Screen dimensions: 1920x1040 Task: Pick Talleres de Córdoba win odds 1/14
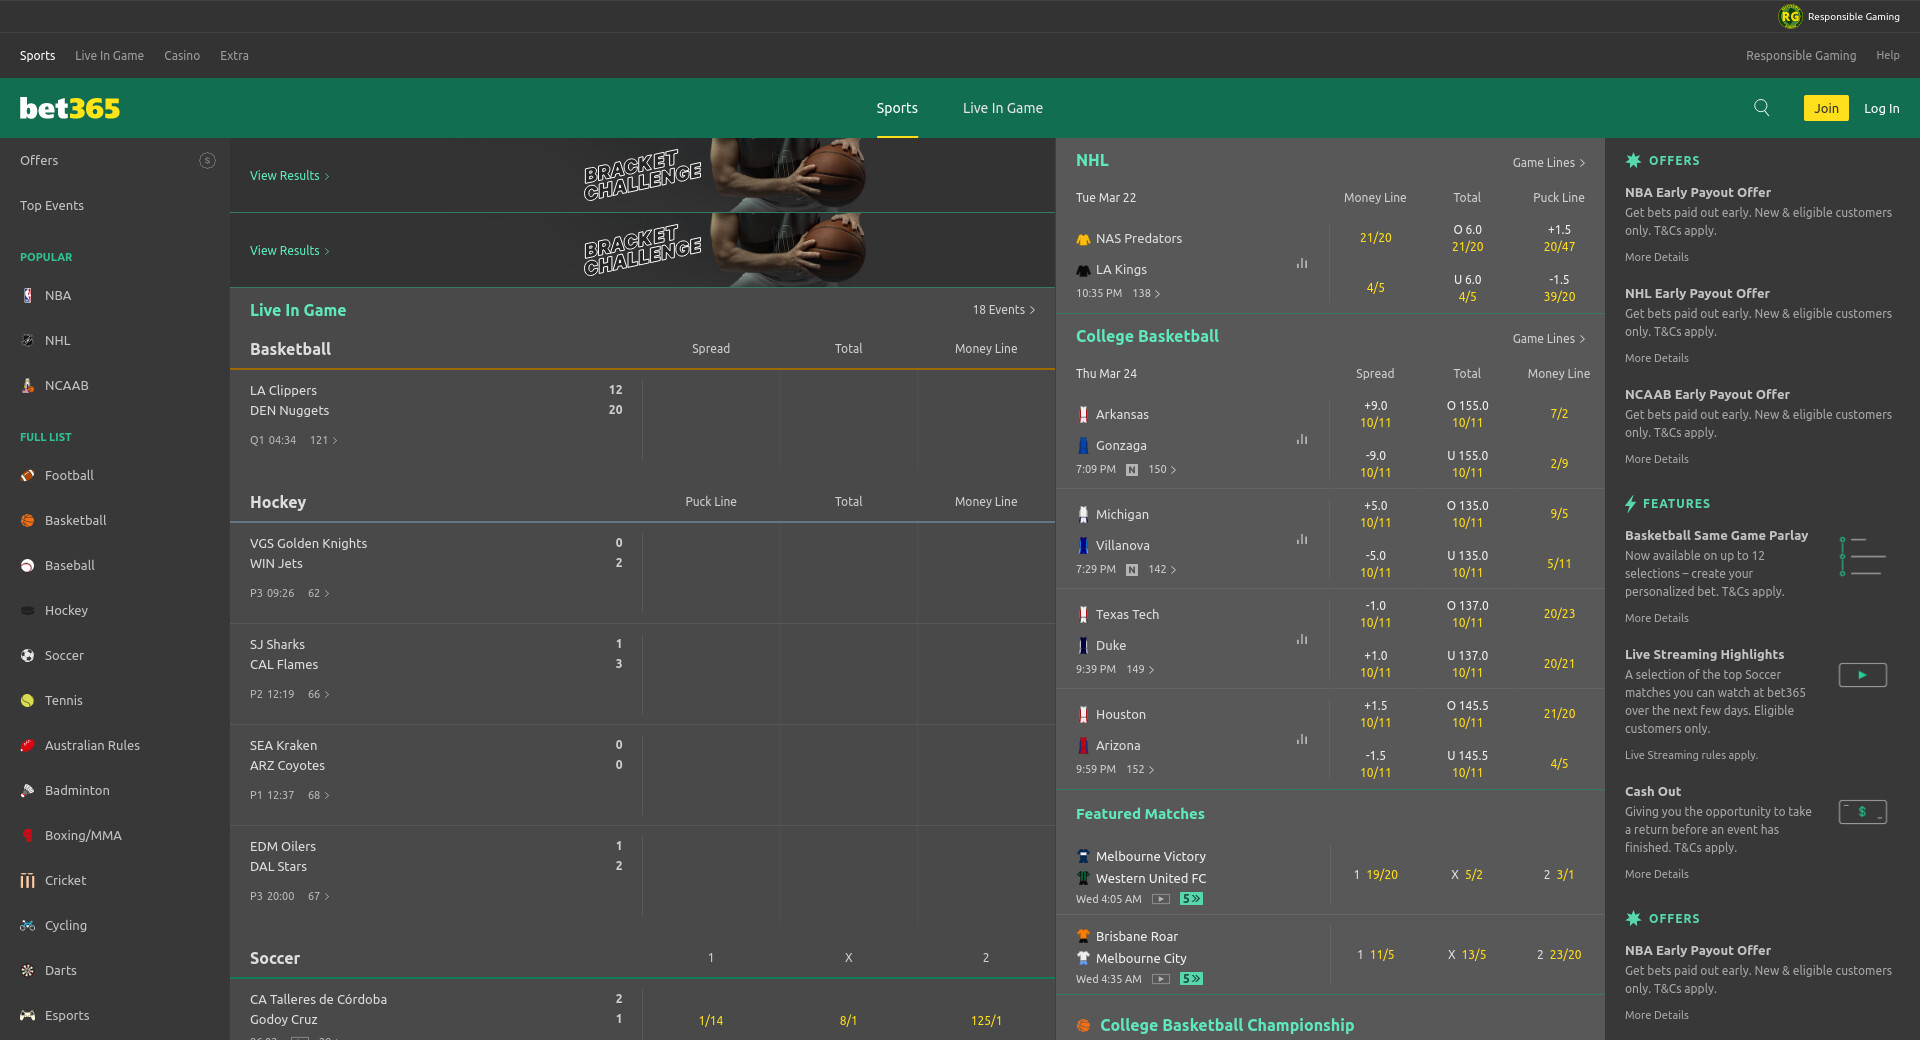point(710,1021)
